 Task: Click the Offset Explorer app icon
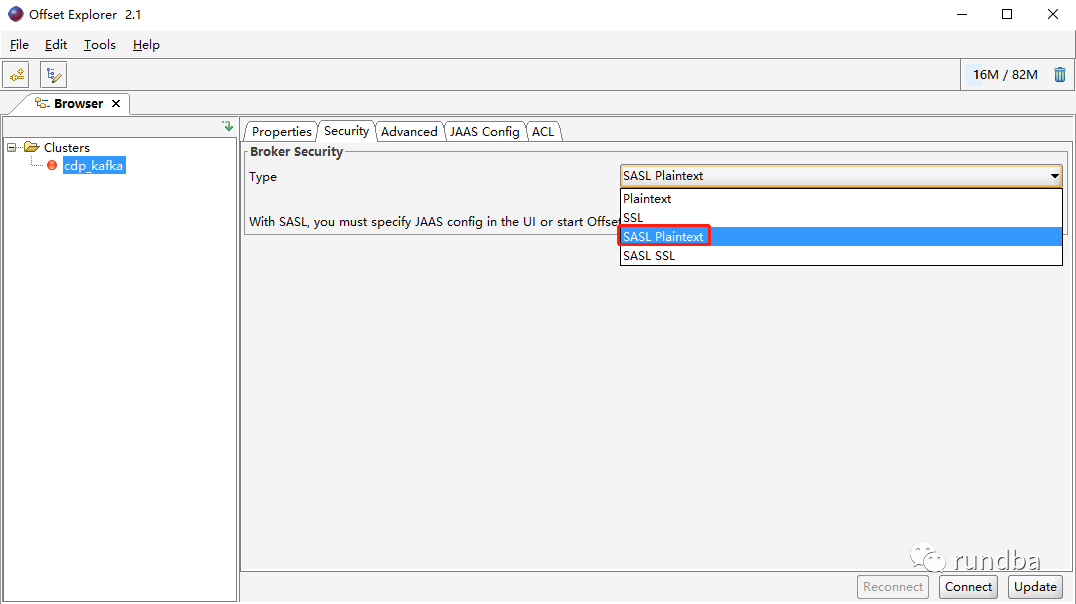pos(15,14)
